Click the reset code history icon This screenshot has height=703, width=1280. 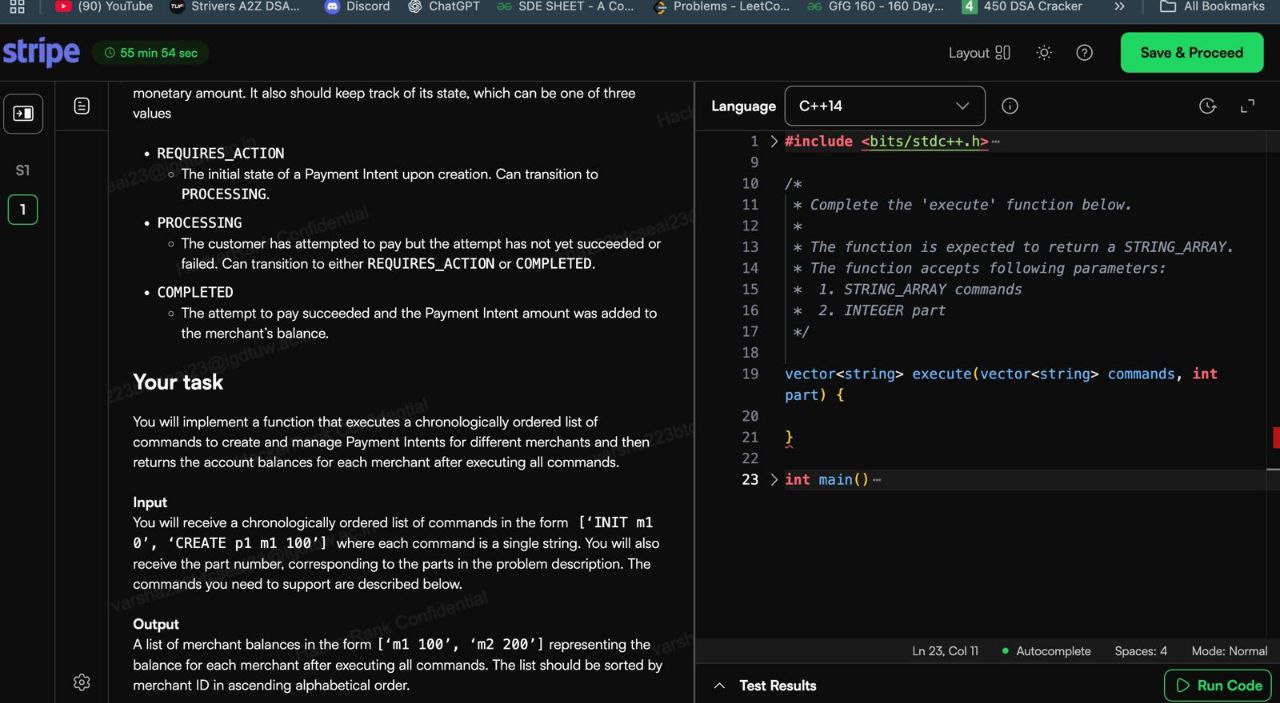[1207, 106]
